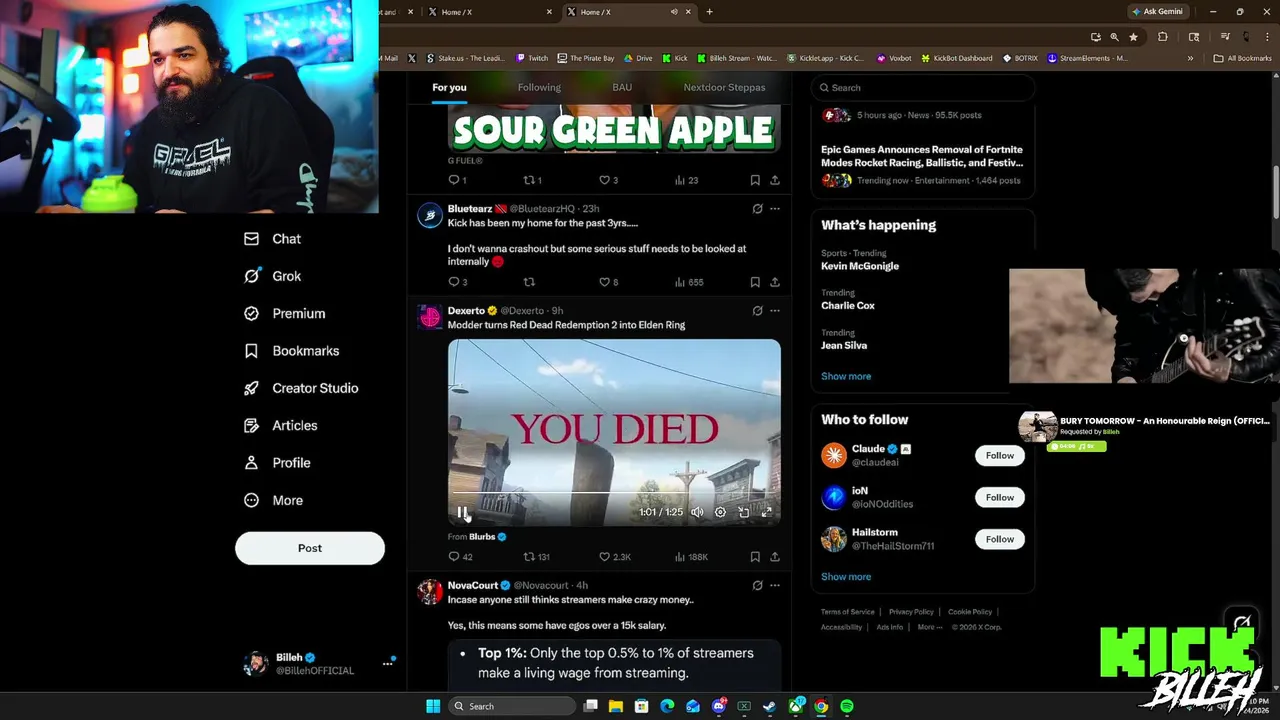Open the Terms of Service link
This screenshot has height=720, width=1280.
click(847, 612)
